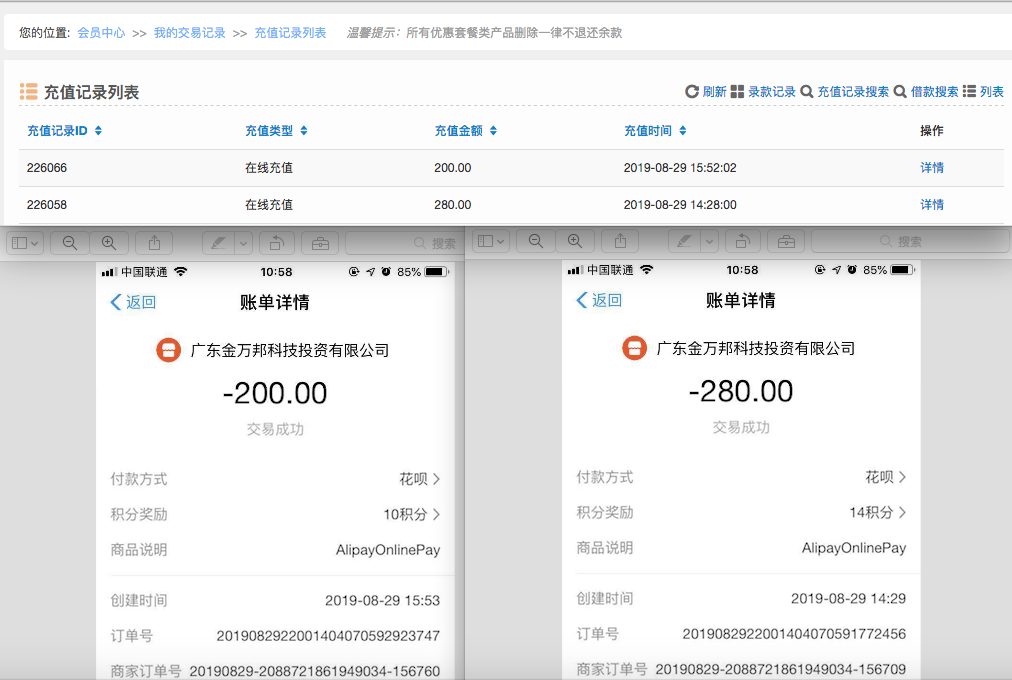The image size is (1012, 680).
Task: Open 充值记录搜索 search link
Action: click(x=844, y=92)
